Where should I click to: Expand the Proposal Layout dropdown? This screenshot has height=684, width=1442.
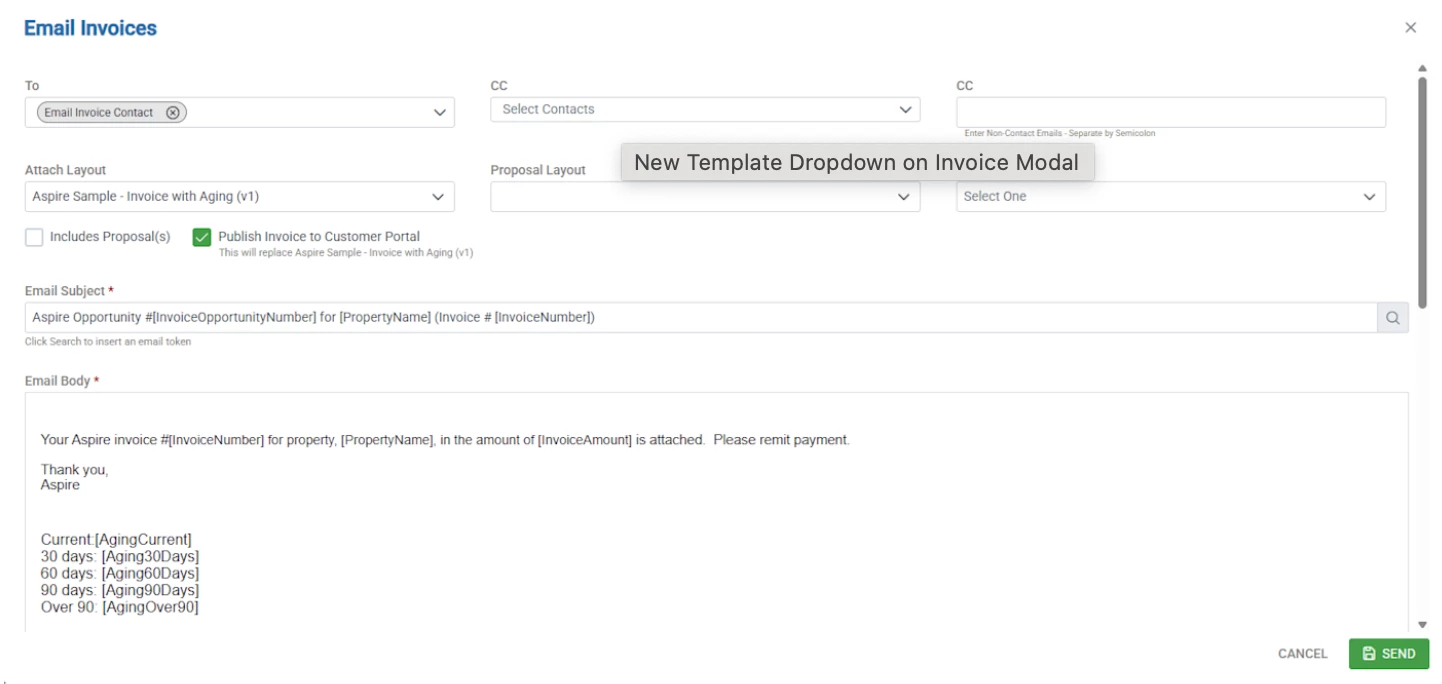[x=705, y=197]
